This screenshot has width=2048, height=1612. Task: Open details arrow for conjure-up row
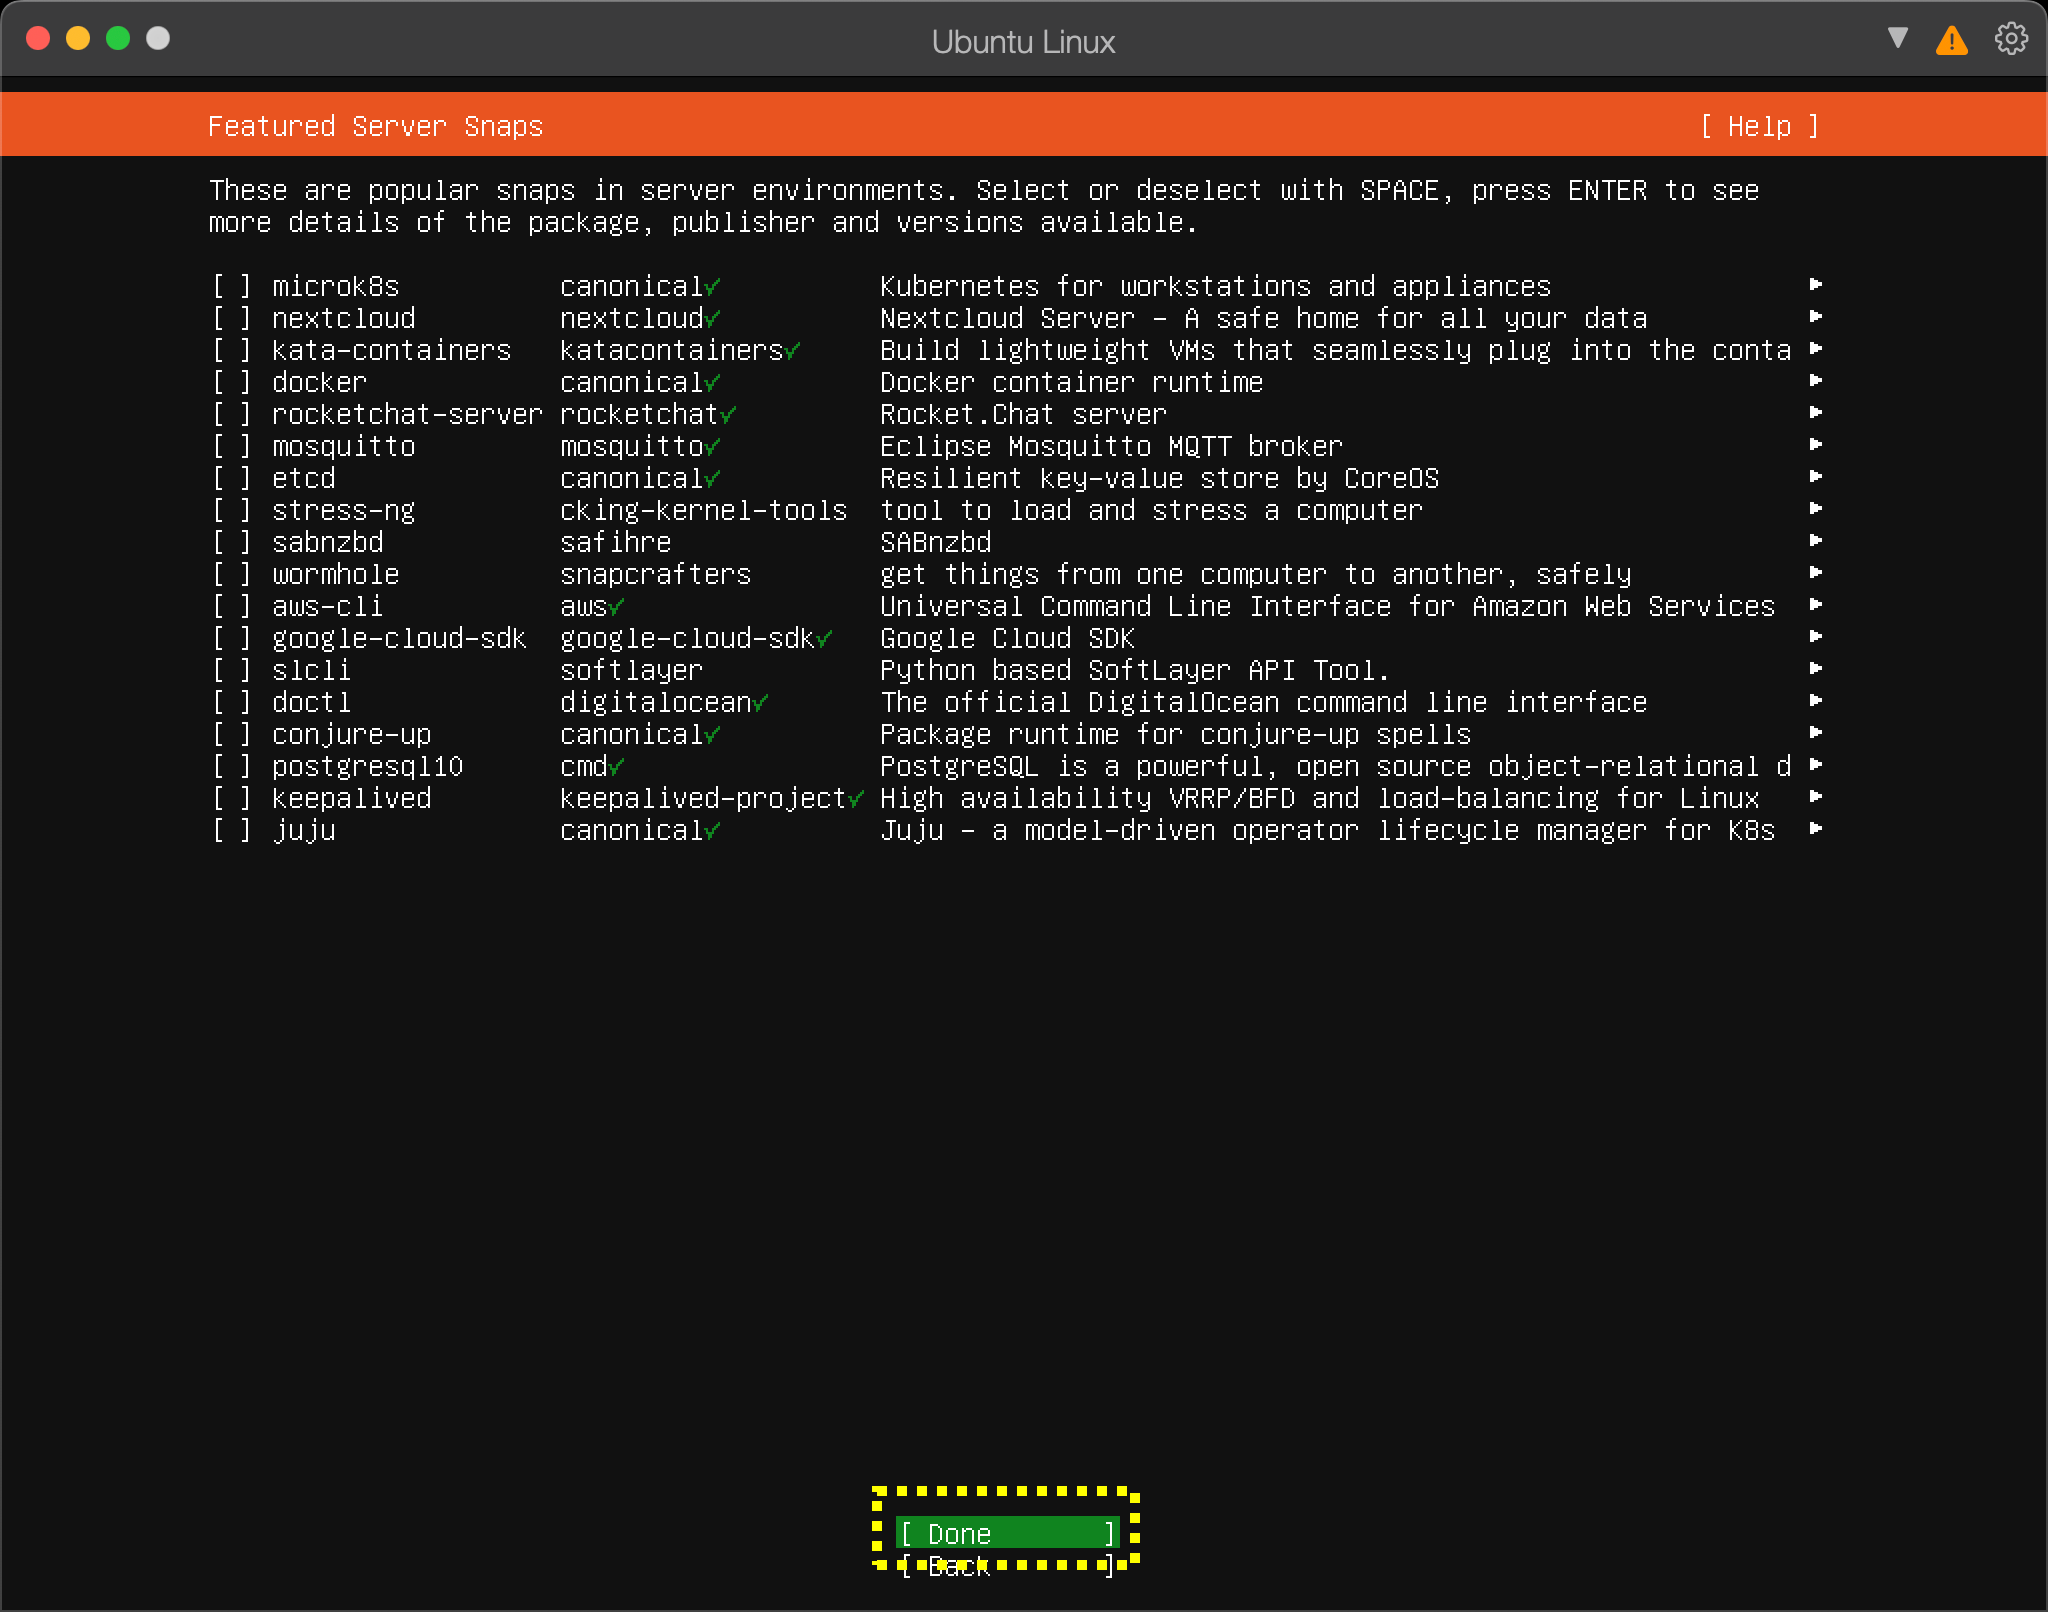pyautogui.click(x=1816, y=733)
